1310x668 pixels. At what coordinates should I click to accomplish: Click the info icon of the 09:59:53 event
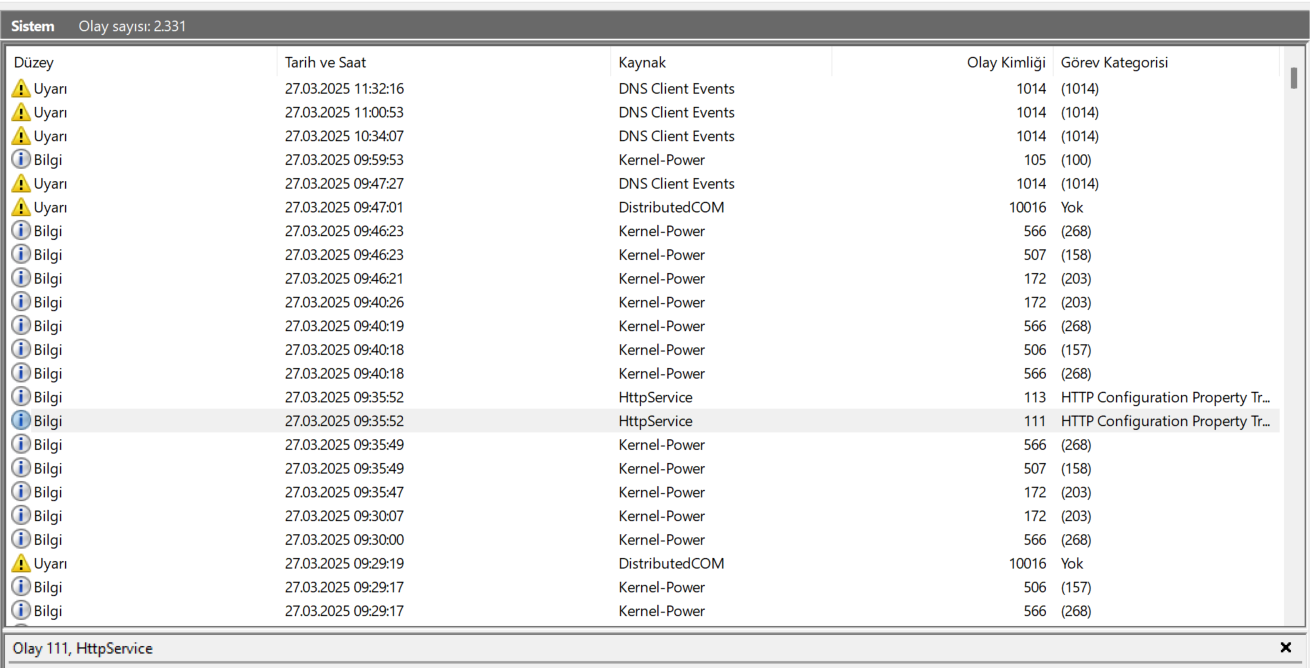21,160
